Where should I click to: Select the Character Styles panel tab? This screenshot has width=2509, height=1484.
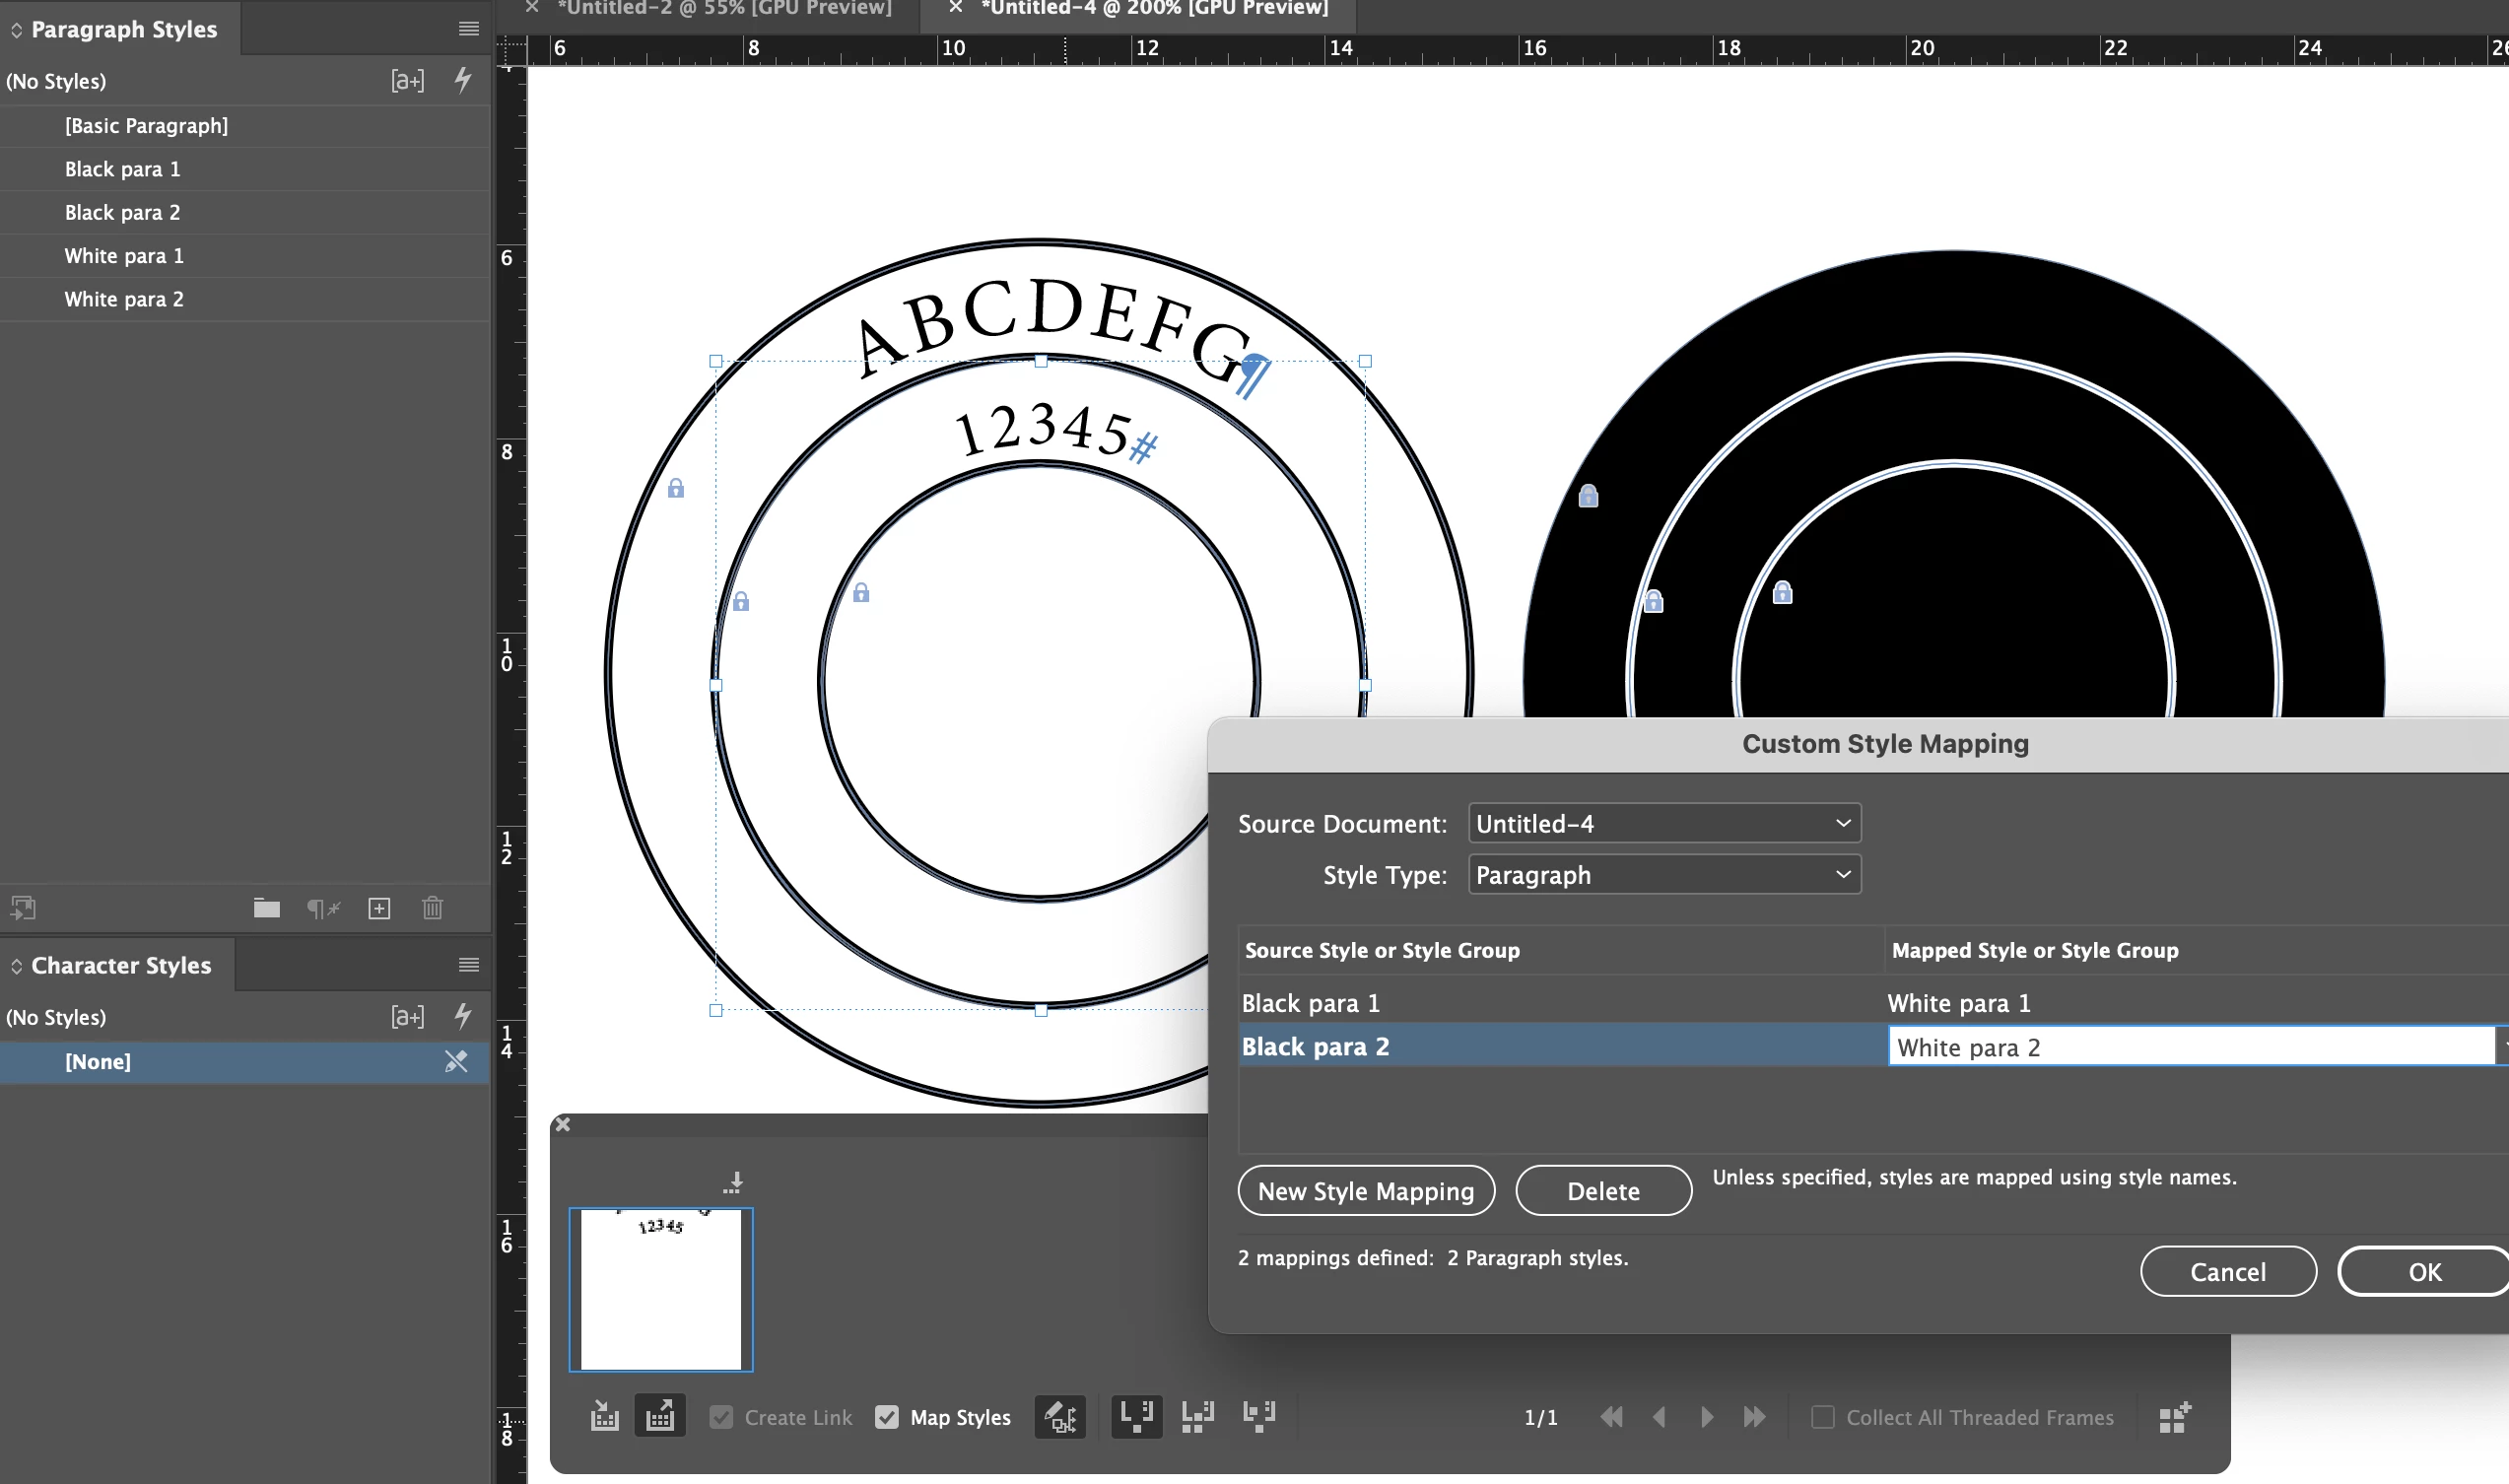coord(121,965)
